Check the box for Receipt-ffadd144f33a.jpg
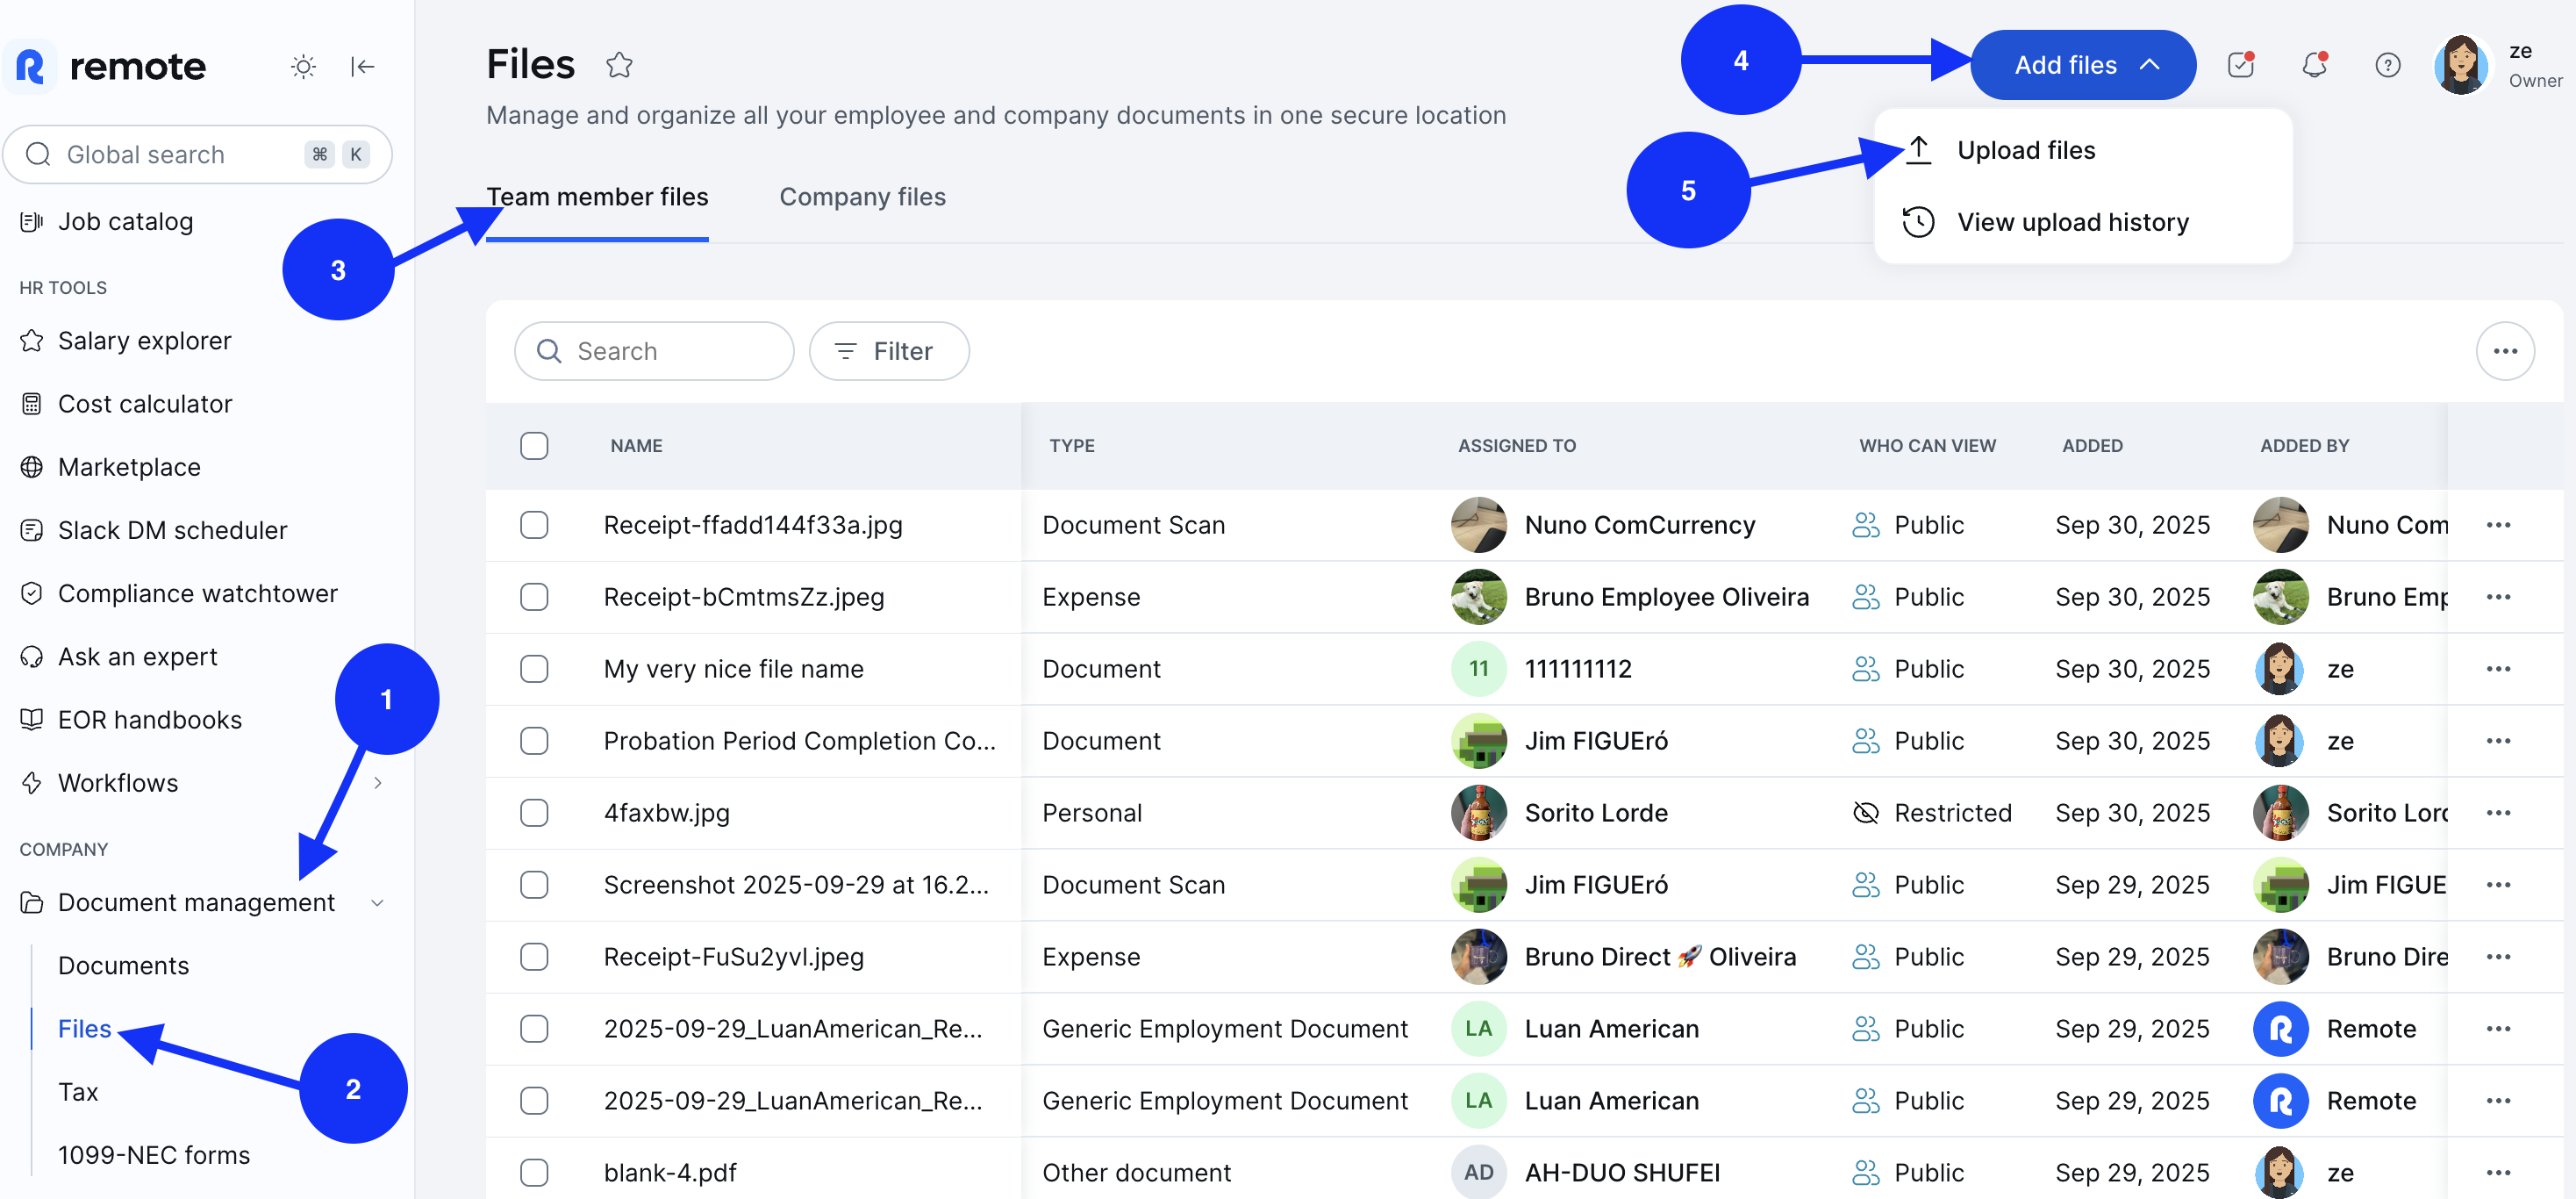Viewport: 2576px width, 1199px height. tap(534, 525)
